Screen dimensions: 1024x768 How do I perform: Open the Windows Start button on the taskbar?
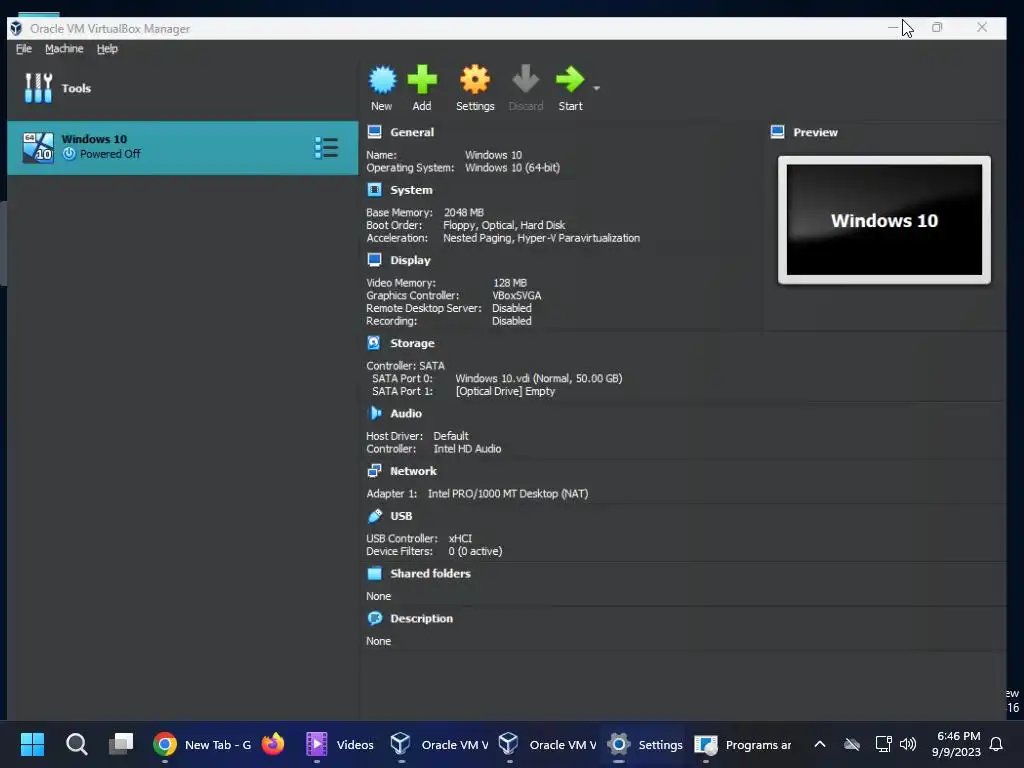[x=32, y=744]
